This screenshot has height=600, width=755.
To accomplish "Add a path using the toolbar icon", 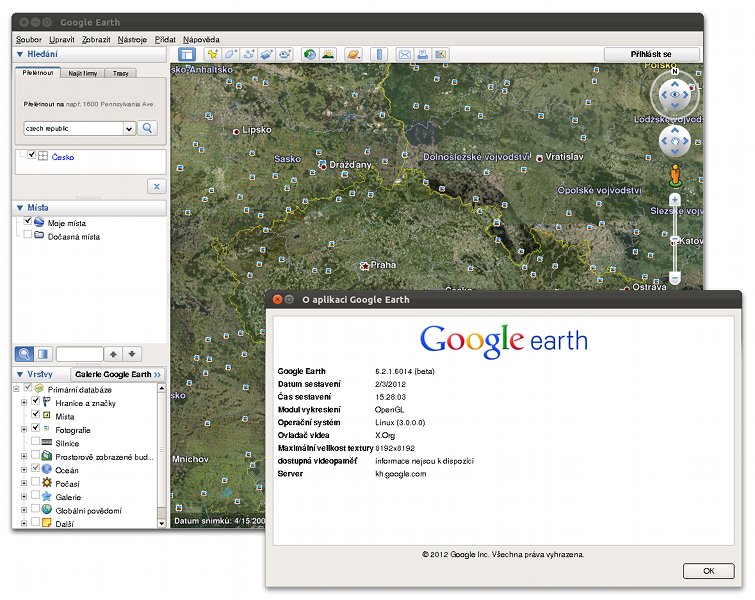I will click(x=248, y=54).
